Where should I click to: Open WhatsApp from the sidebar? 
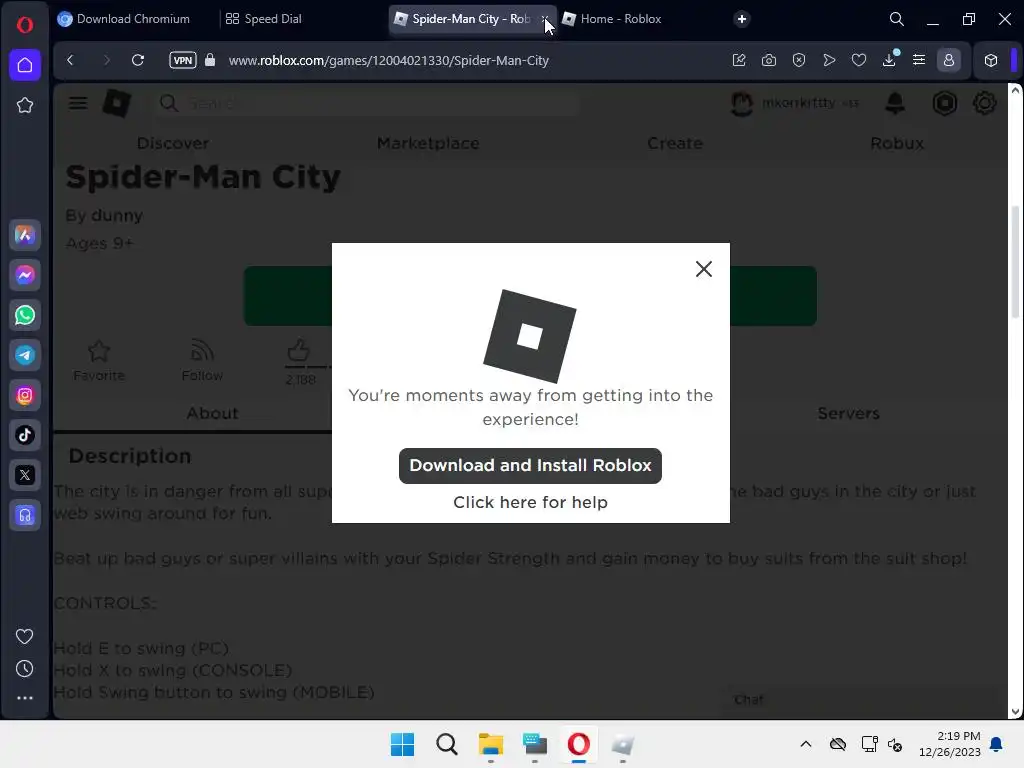point(25,315)
